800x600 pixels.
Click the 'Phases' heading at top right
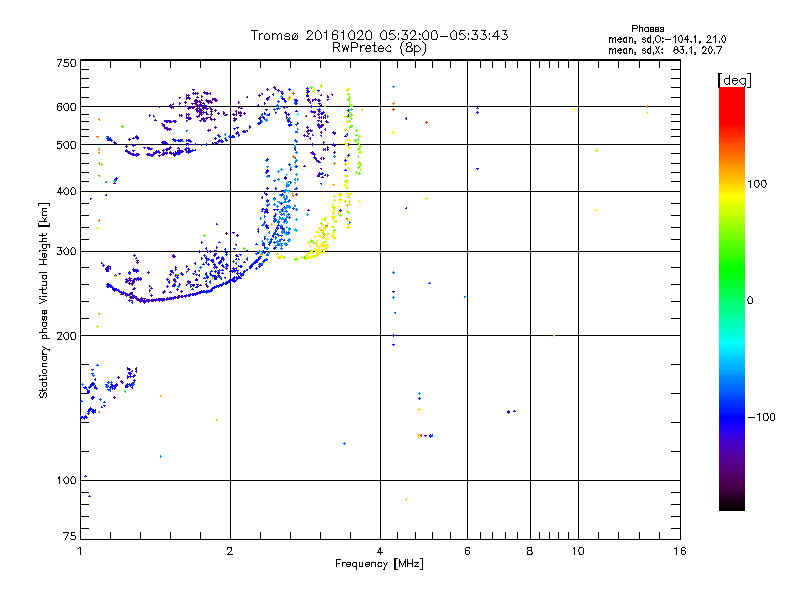(647, 29)
